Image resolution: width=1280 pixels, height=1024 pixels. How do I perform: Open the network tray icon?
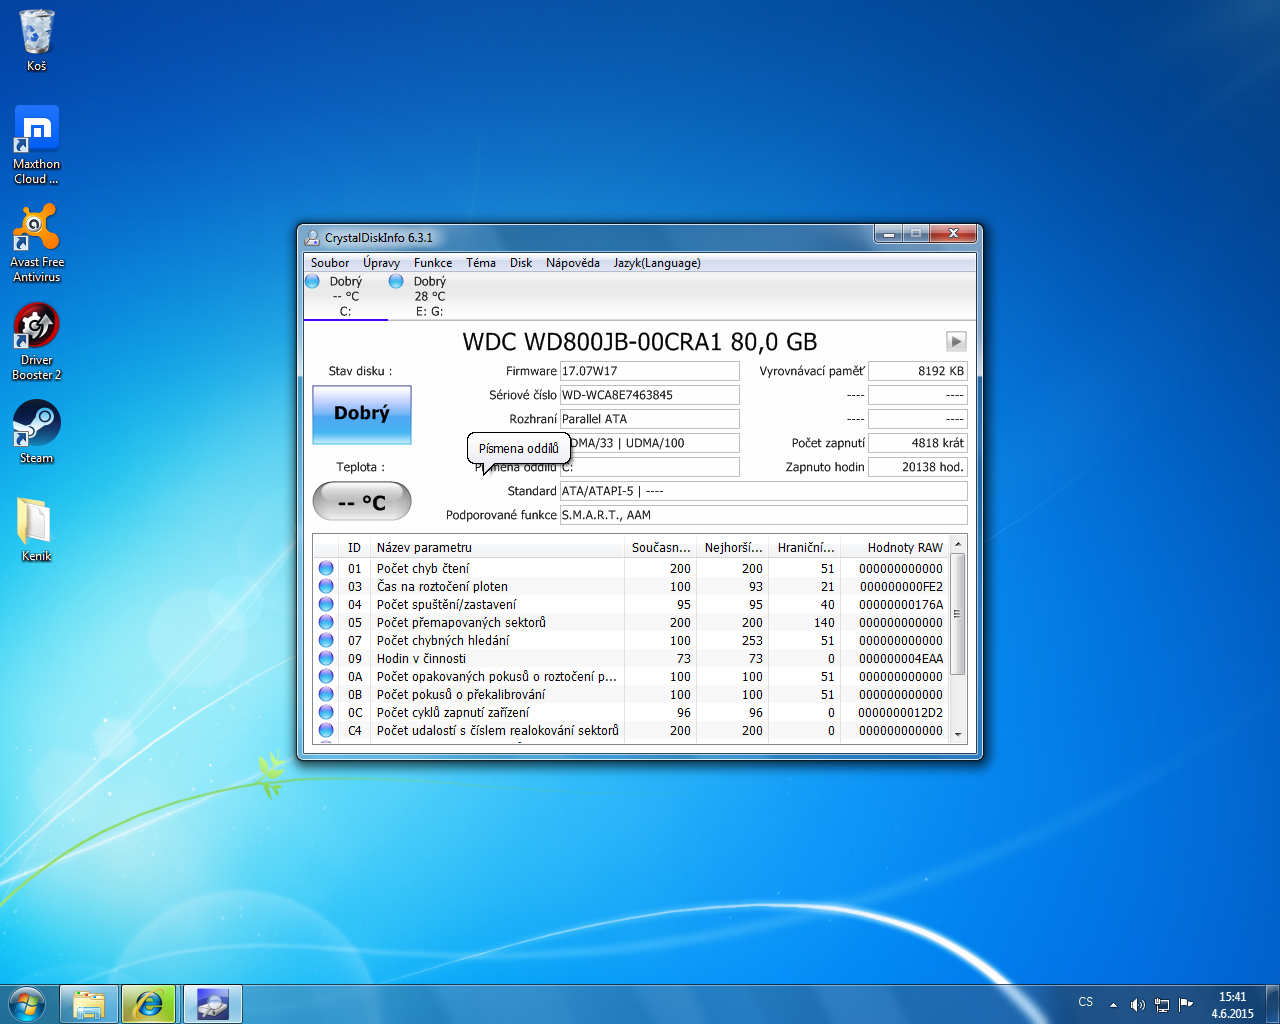pyautogui.click(x=1162, y=1005)
